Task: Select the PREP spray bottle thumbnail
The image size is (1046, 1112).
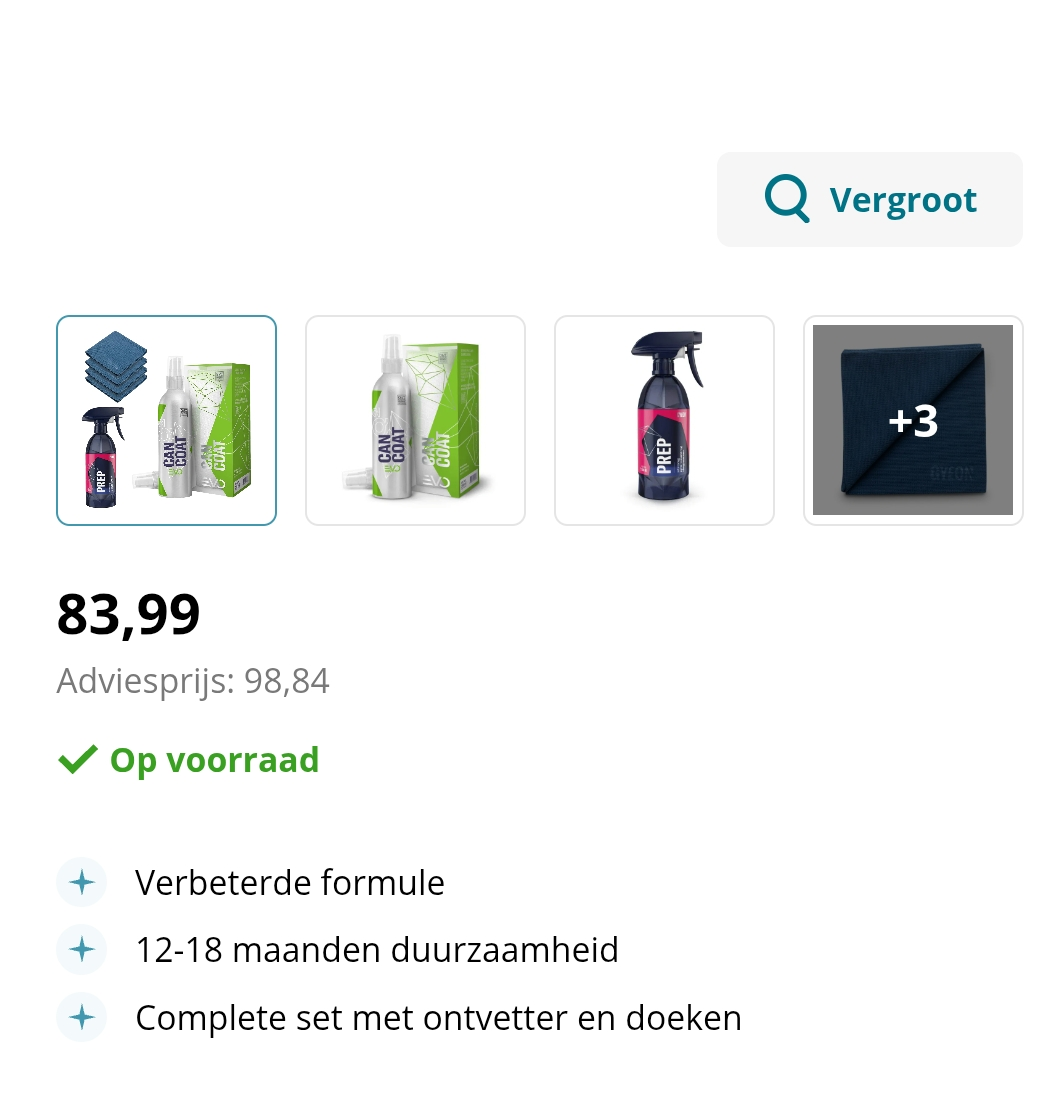Action: coord(664,421)
